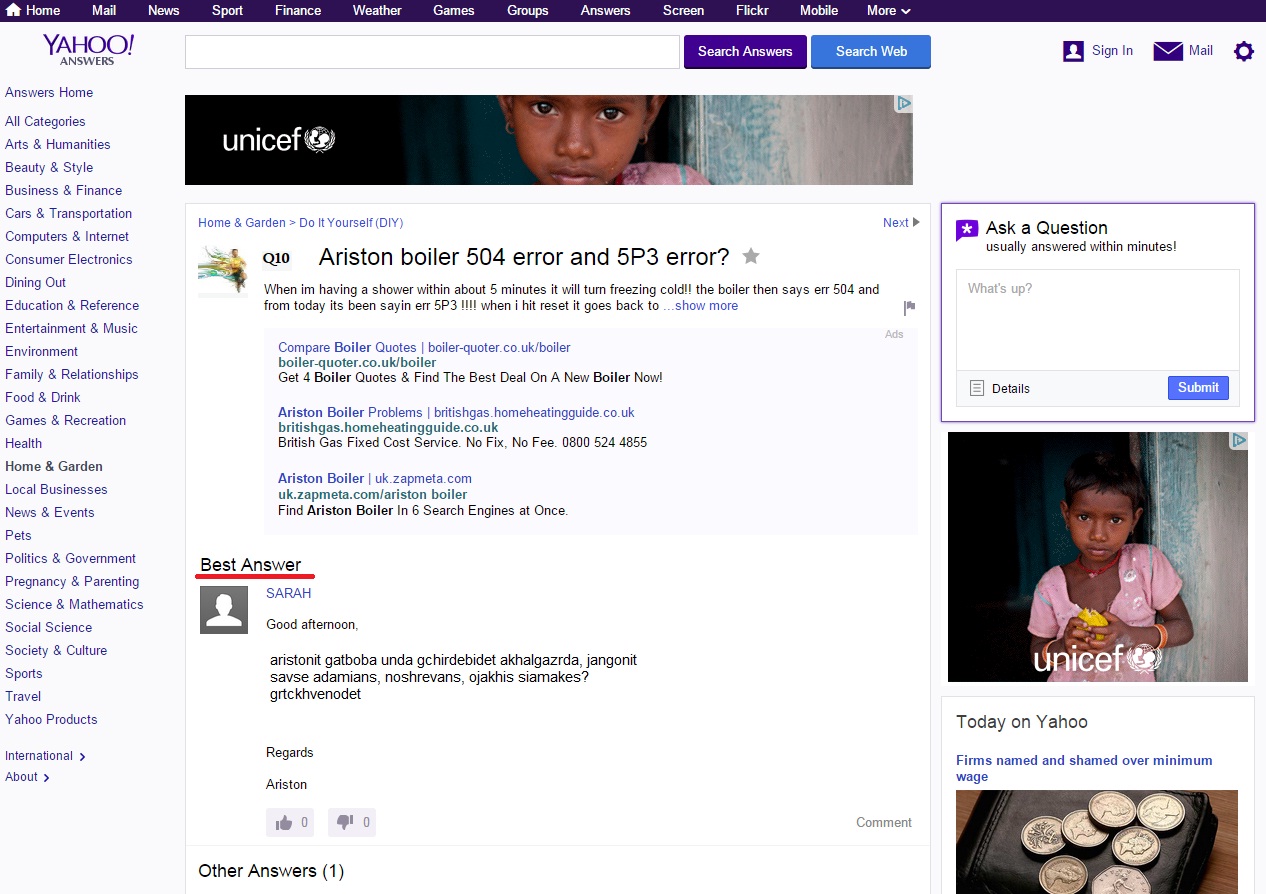Select Computers & Internet category
The height and width of the screenshot is (894, 1266).
pyautogui.click(x=67, y=237)
